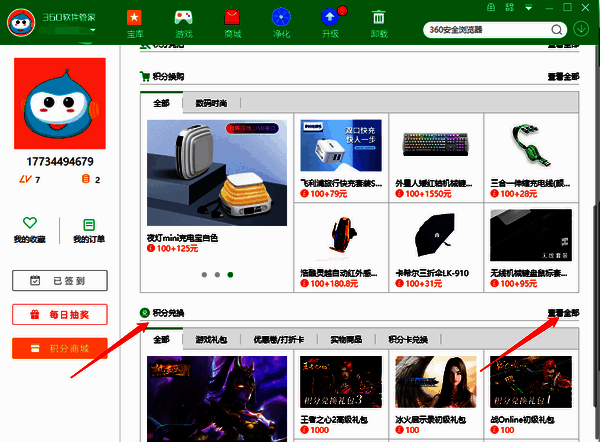Click the 17734494679 username text
Image resolution: width=600 pixels, height=442 pixels.
coord(60,161)
